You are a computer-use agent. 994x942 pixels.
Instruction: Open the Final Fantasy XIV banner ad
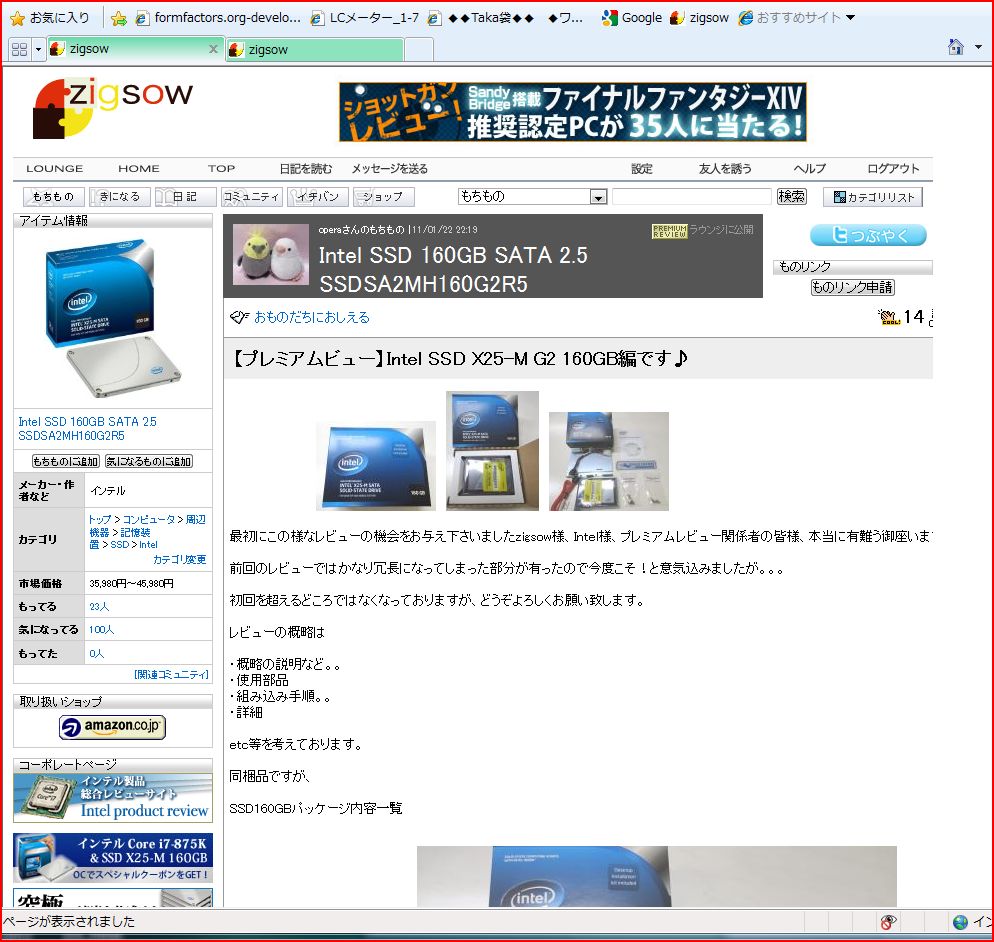(572, 112)
